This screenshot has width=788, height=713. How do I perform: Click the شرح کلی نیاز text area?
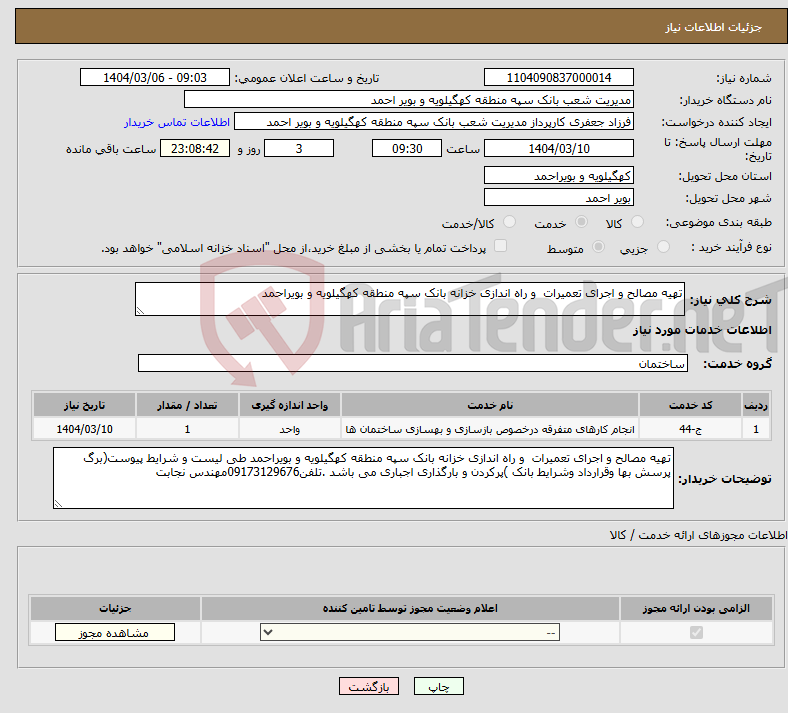[410, 299]
